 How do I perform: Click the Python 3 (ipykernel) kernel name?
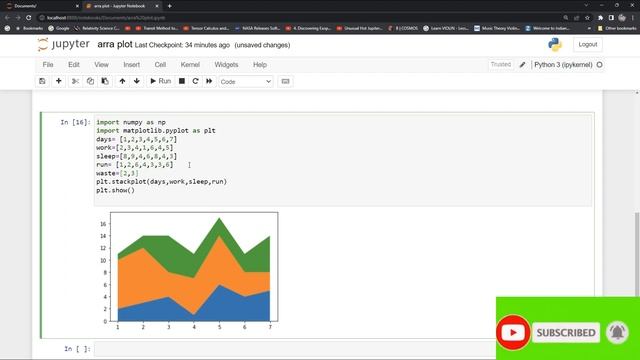click(563, 64)
